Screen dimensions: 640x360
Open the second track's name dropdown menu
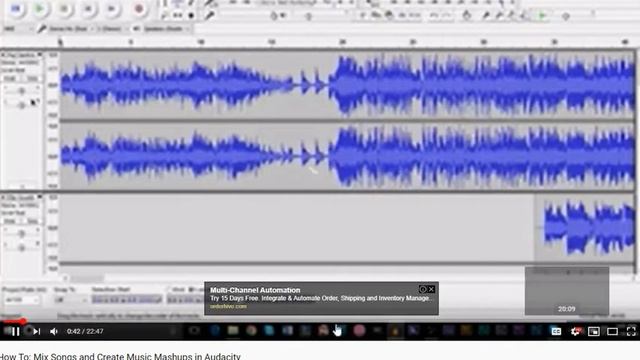[x=23, y=198]
